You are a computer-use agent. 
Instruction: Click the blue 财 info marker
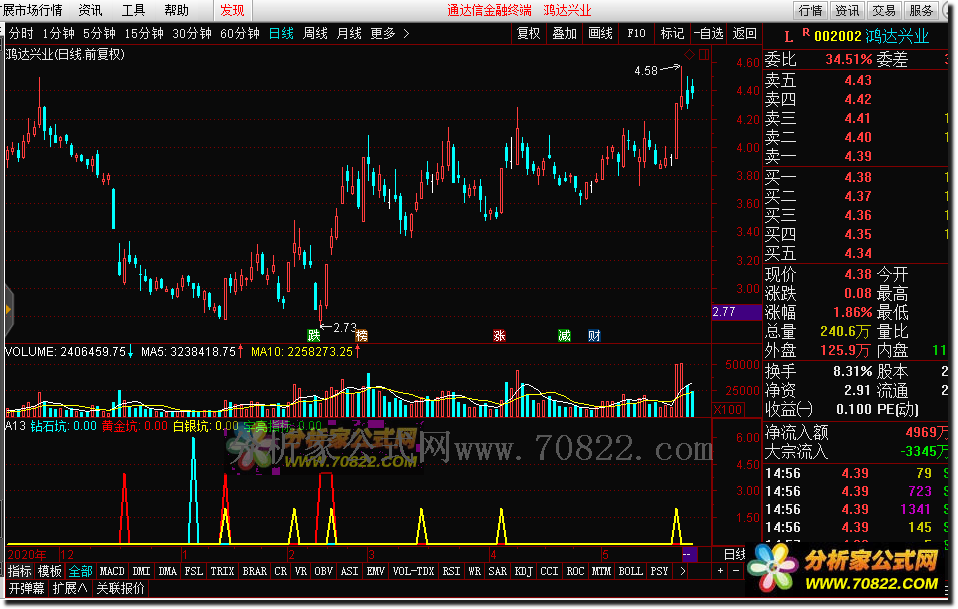point(594,335)
